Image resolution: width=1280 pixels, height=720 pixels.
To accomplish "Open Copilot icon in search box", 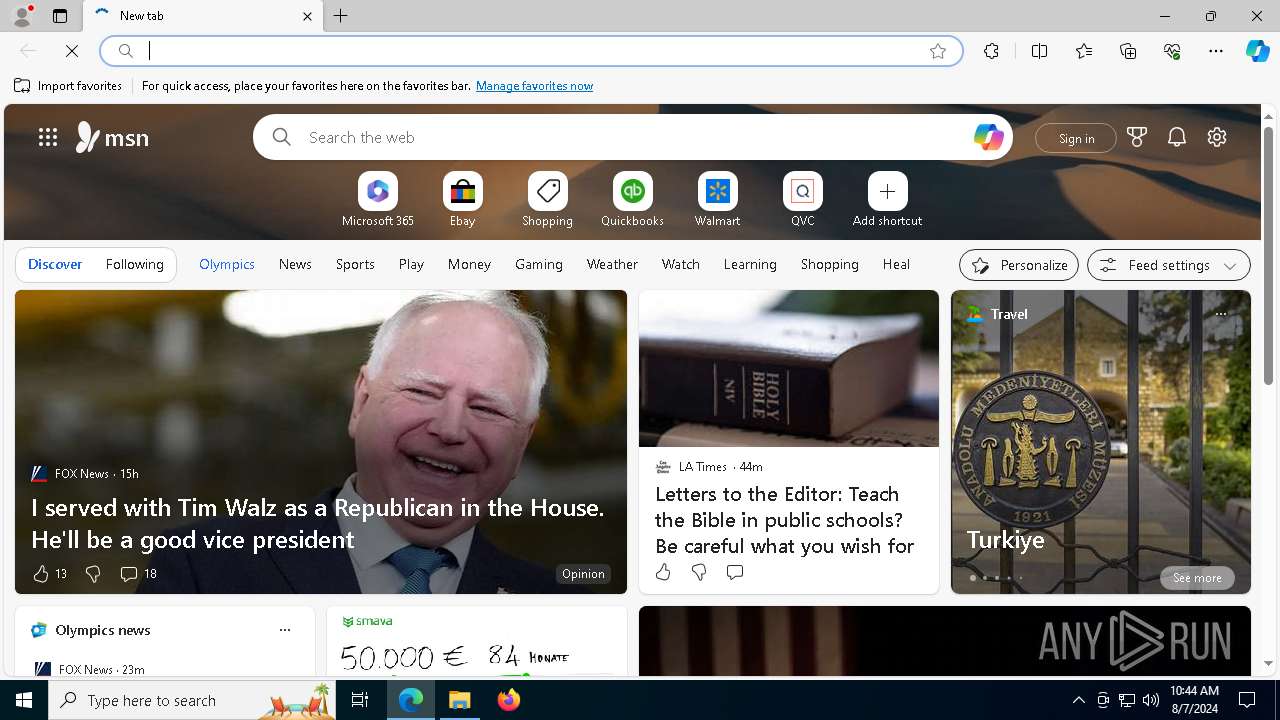I will tap(988, 137).
